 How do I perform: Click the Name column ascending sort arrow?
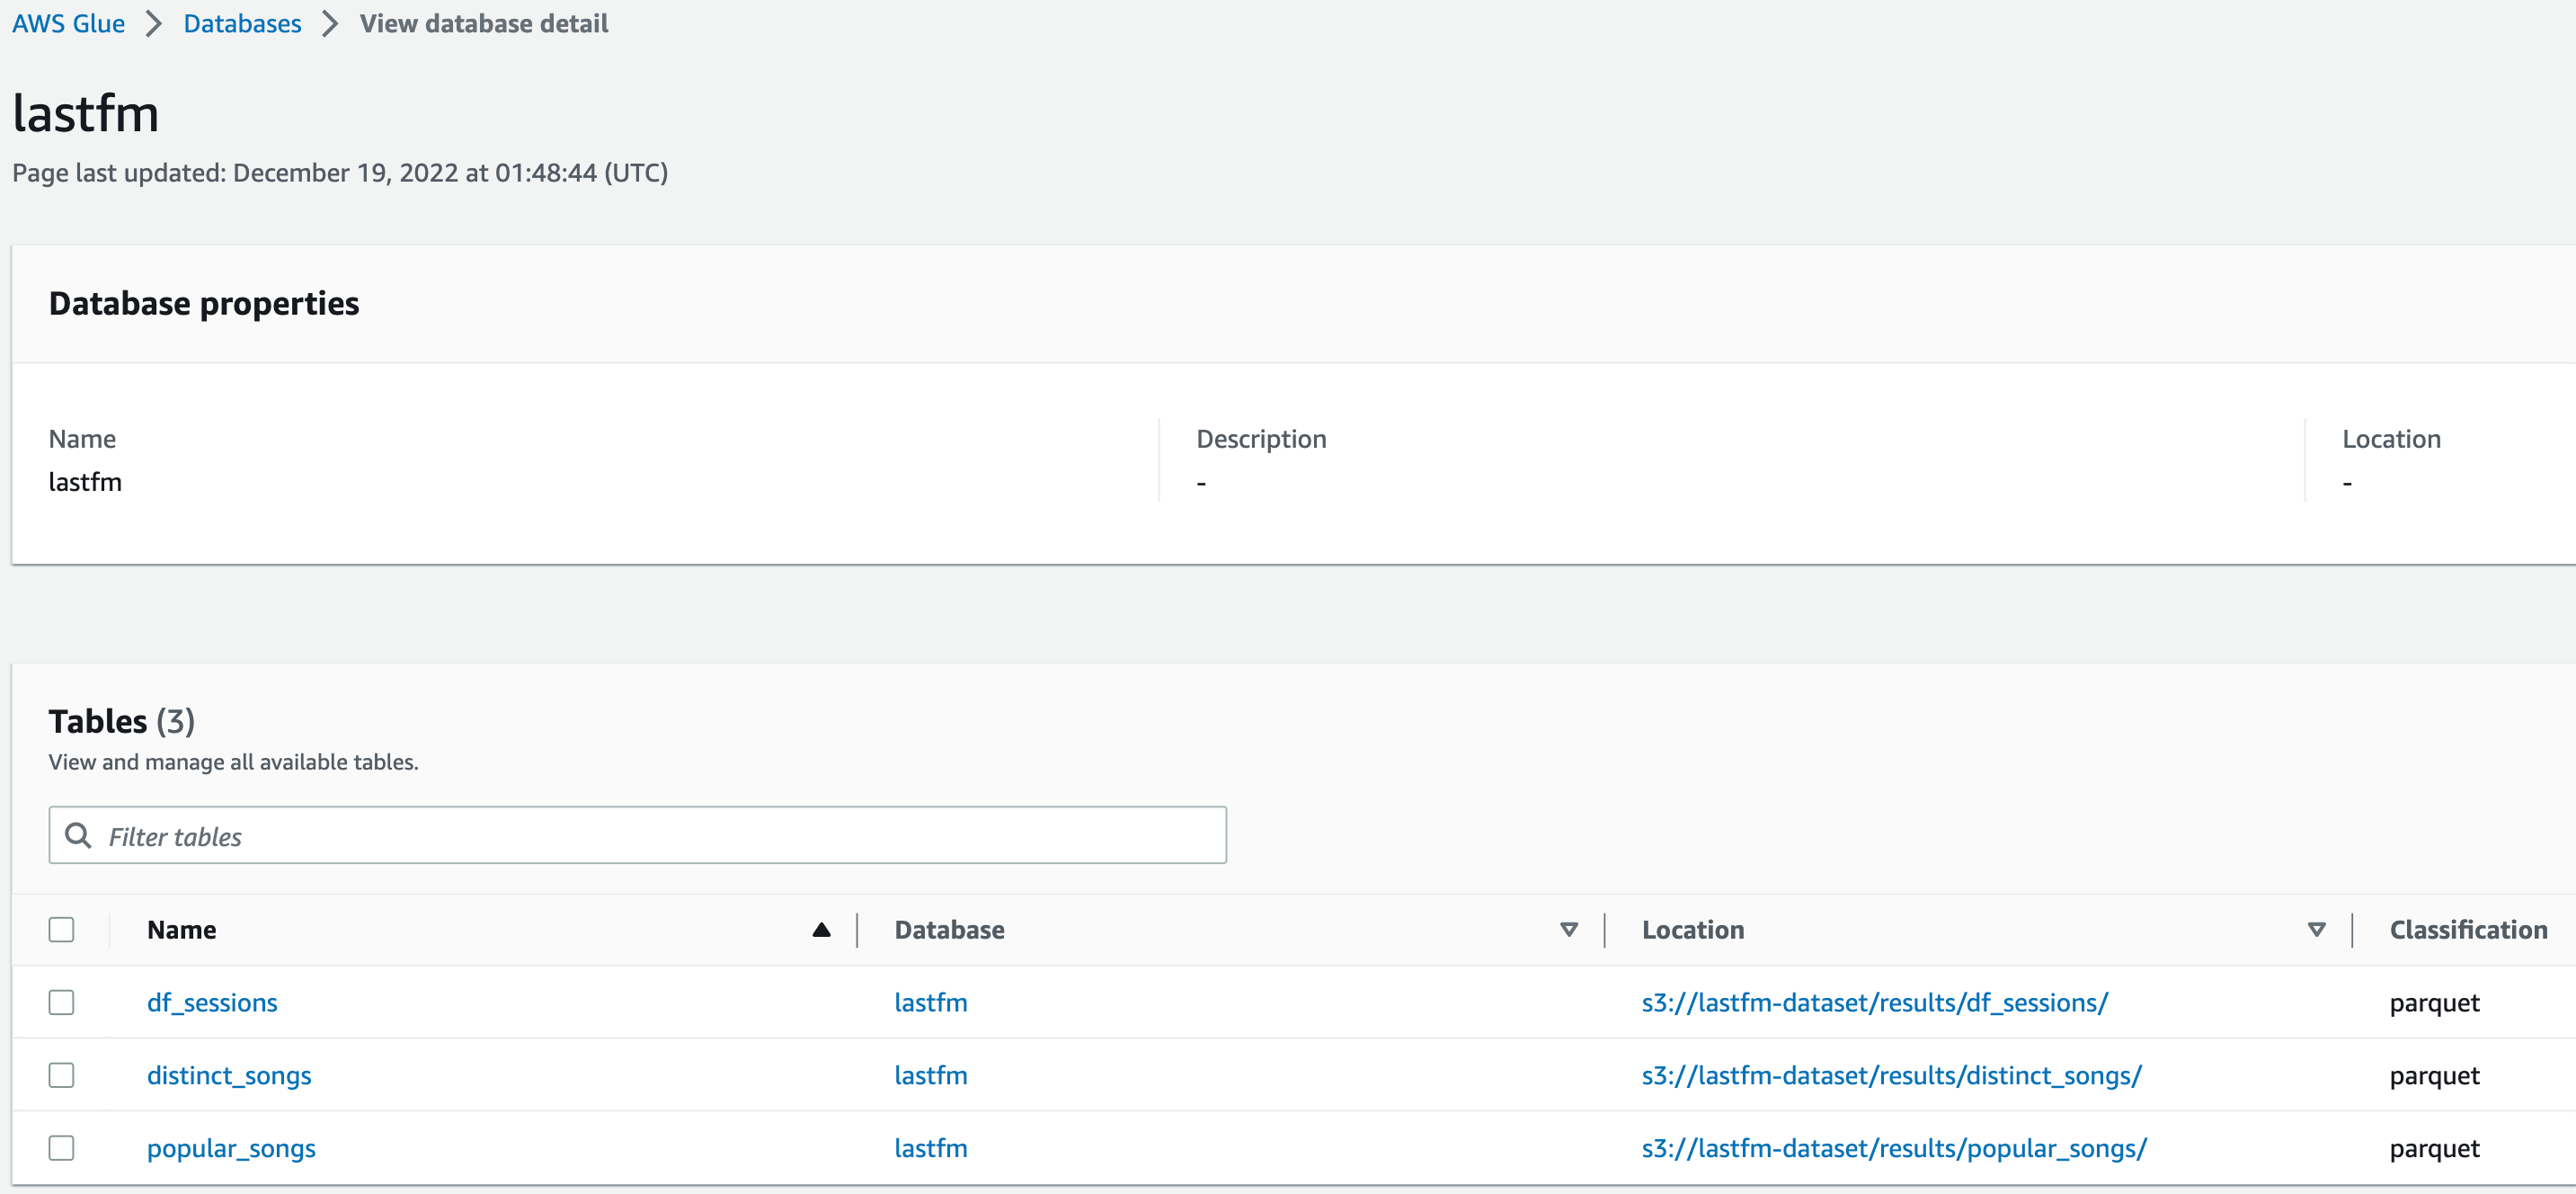click(821, 929)
